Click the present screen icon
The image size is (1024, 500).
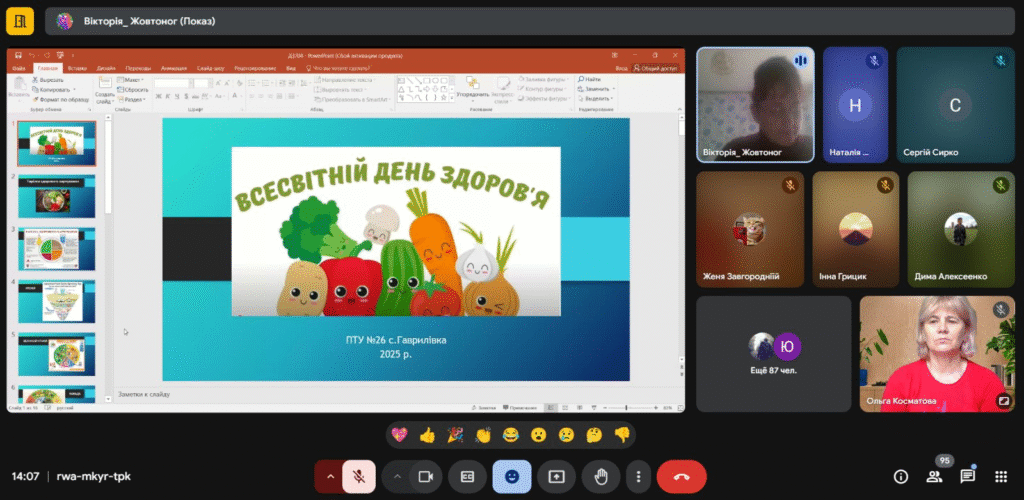click(556, 477)
